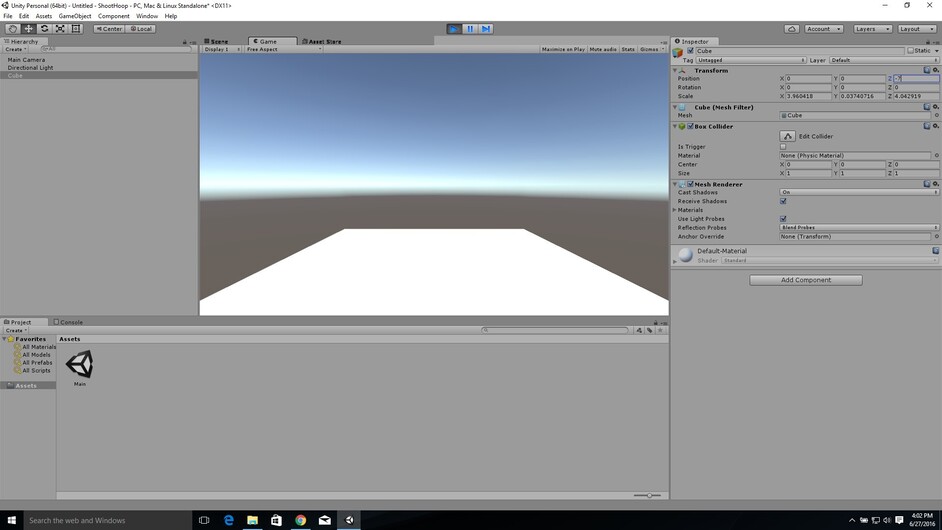The image size is (942, 530).
Task: Toggle Use Light Probes checkbox
Action: [783, 219]
